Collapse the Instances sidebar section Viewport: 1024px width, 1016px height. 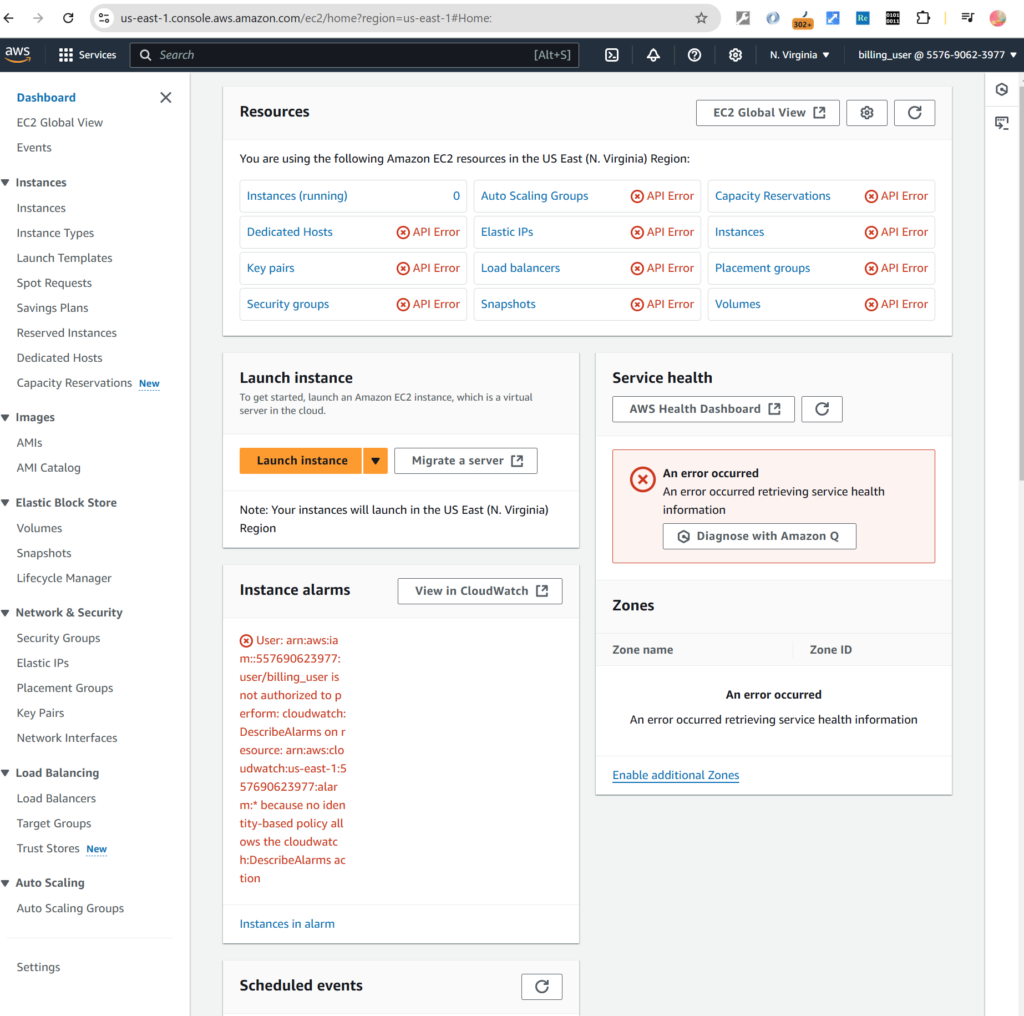tap(8, 183)
